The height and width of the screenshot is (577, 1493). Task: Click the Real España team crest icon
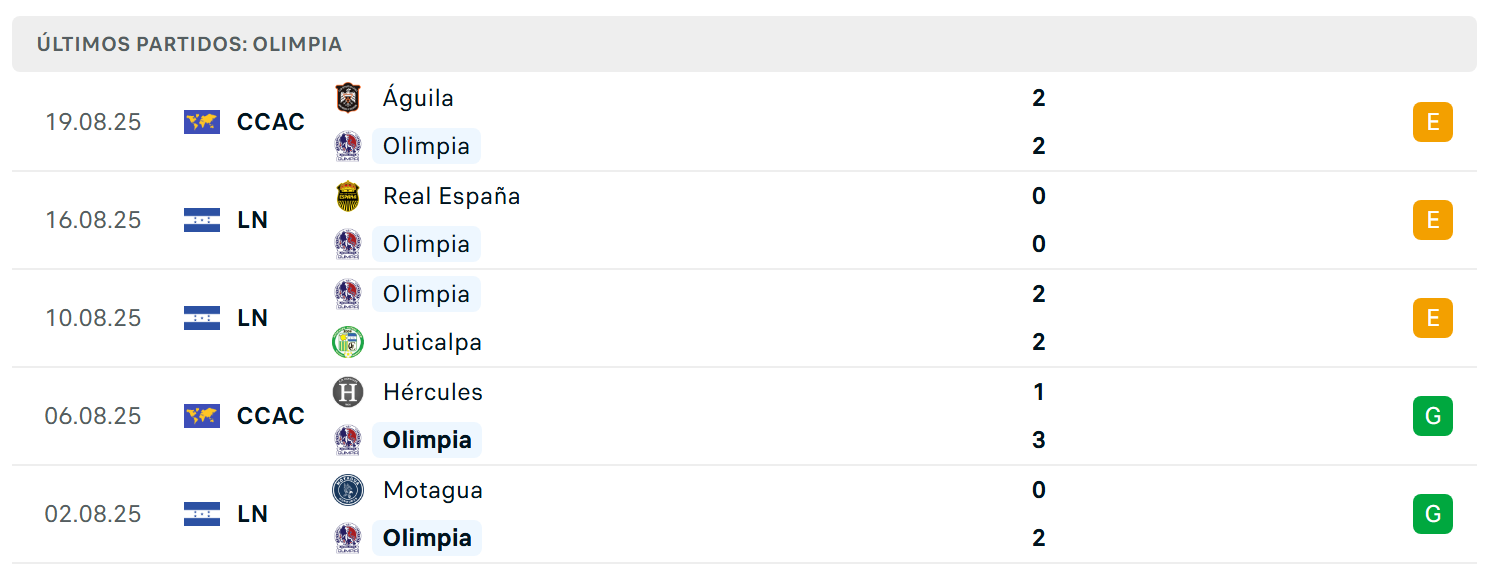(347, 196)
